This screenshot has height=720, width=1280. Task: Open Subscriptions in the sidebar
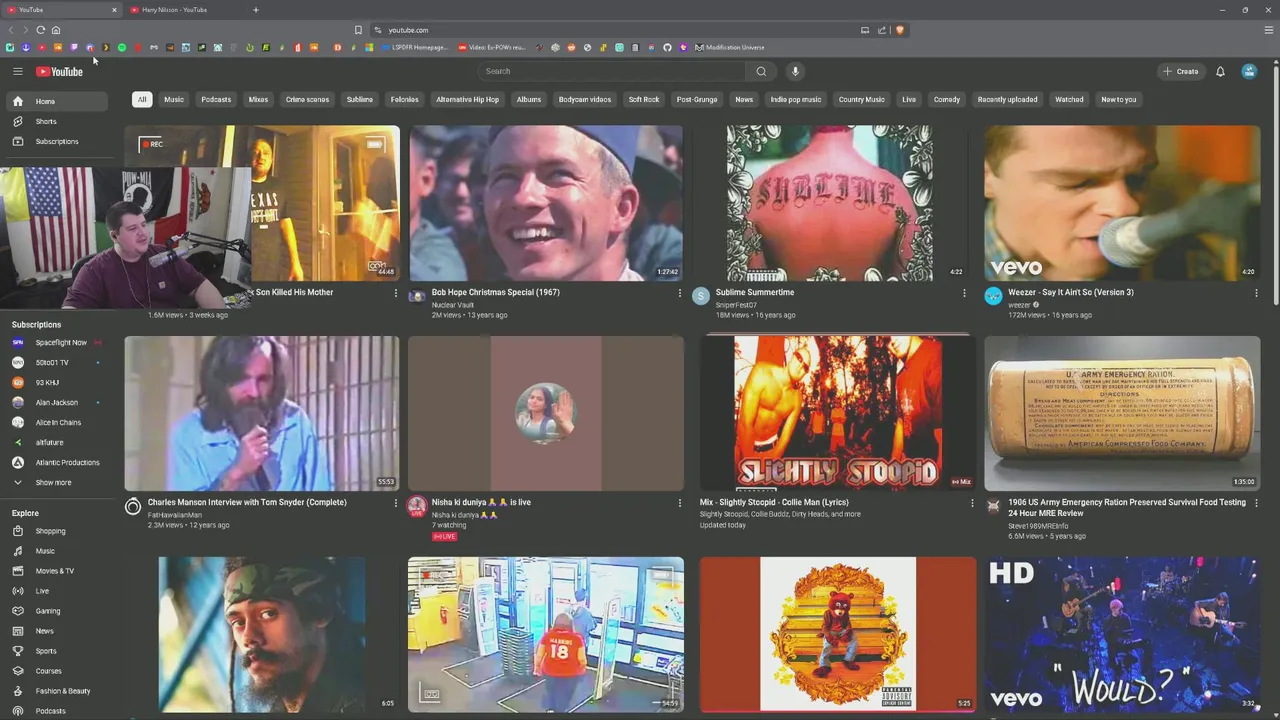tap(56, 141)
